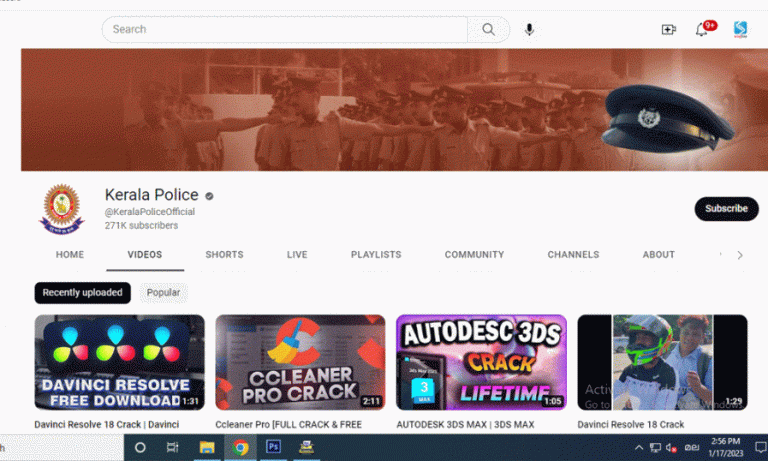This screenshot has width=768, height=461.
Task: View the ABOUT tab
Action: [658, 255]
